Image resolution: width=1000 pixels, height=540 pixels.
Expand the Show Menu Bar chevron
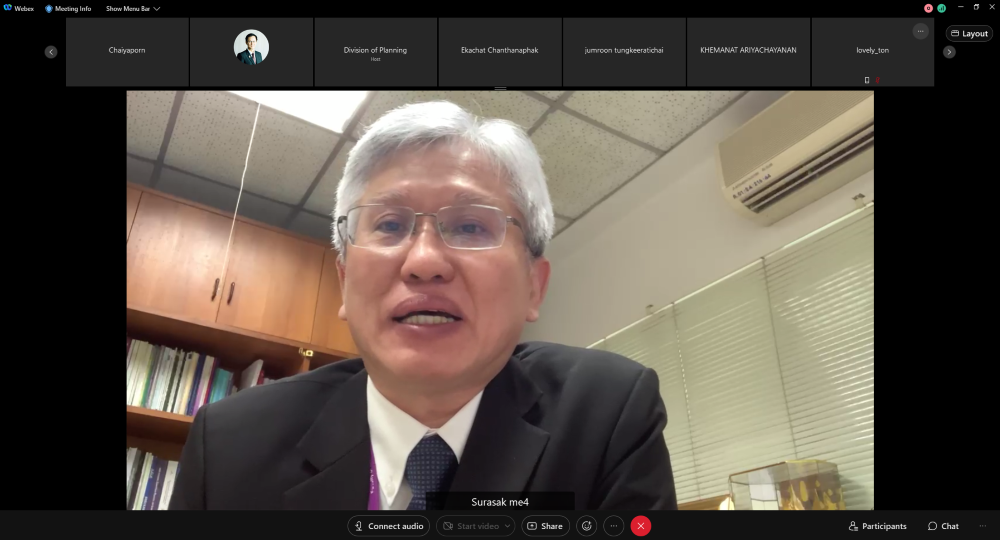(x=157, y=9)
